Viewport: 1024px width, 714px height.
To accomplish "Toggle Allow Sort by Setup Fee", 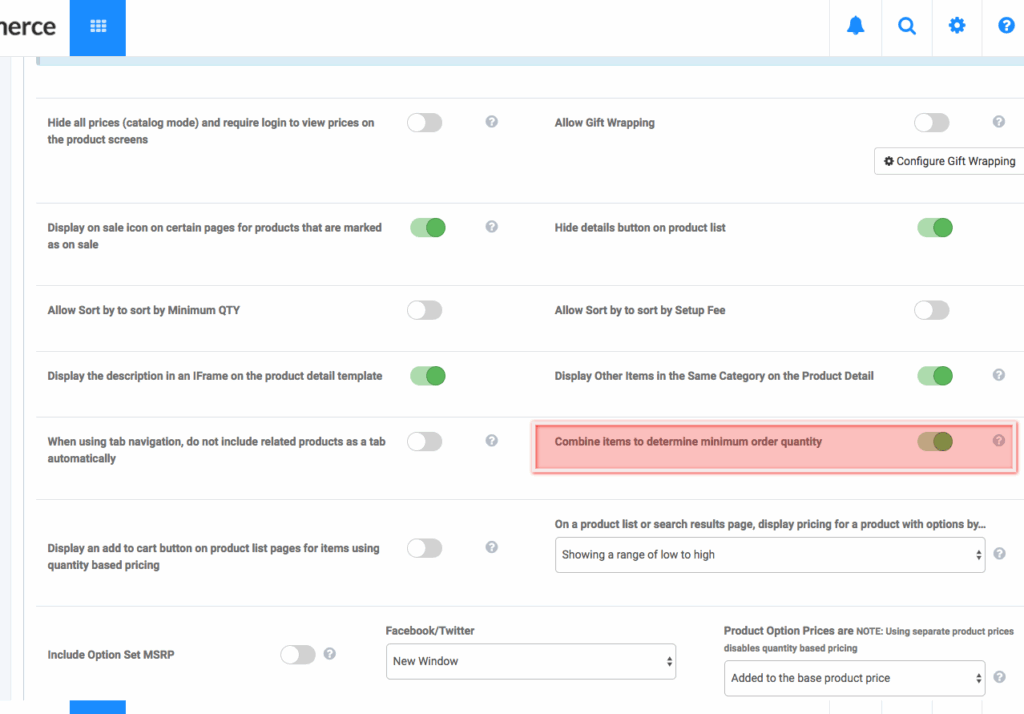I will tap(931, 310).
